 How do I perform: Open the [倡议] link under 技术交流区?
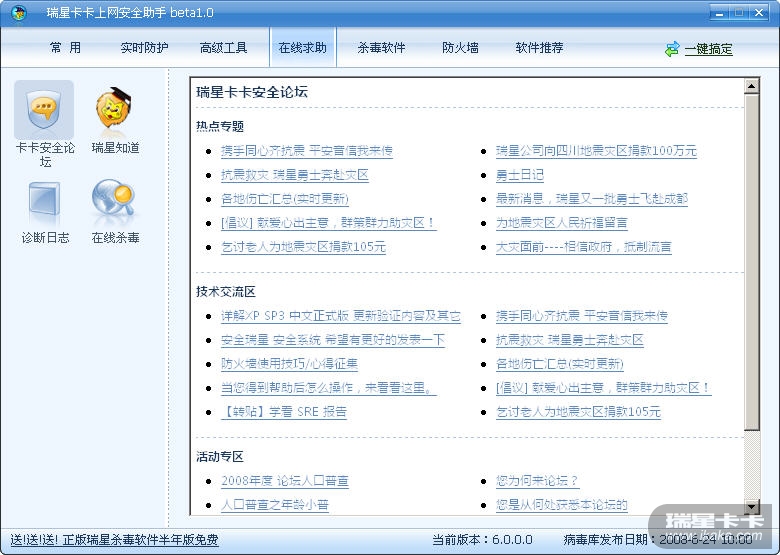click(x=603, y=387)
